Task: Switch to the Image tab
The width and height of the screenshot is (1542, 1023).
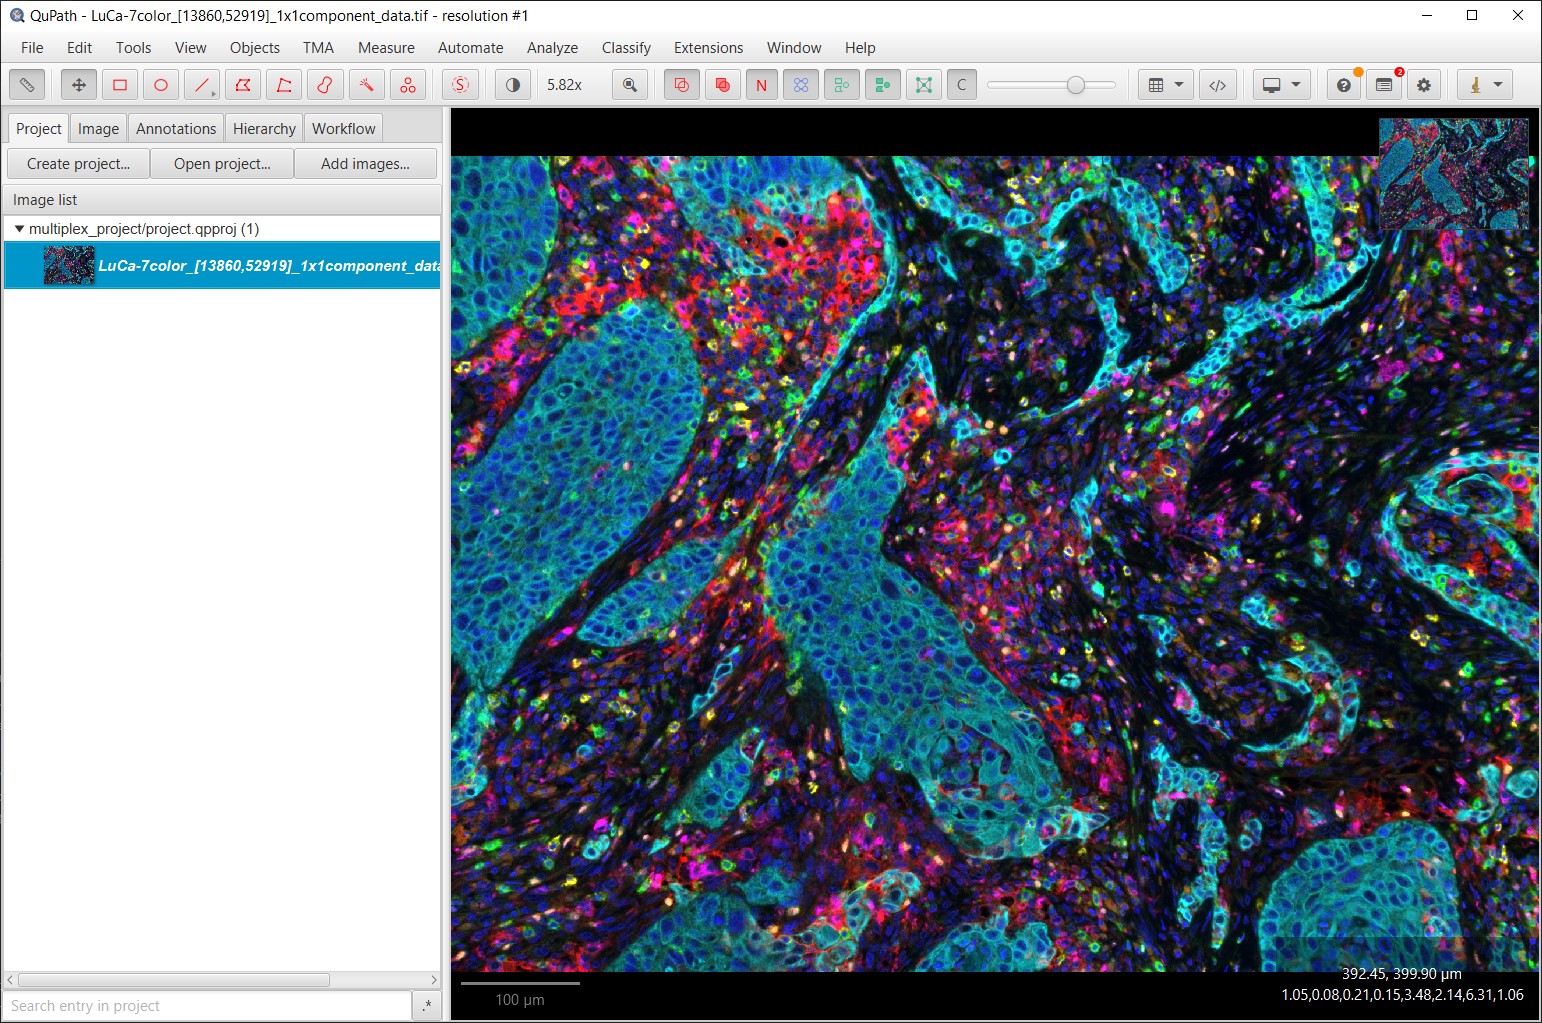Action: (x=98, y=128)
